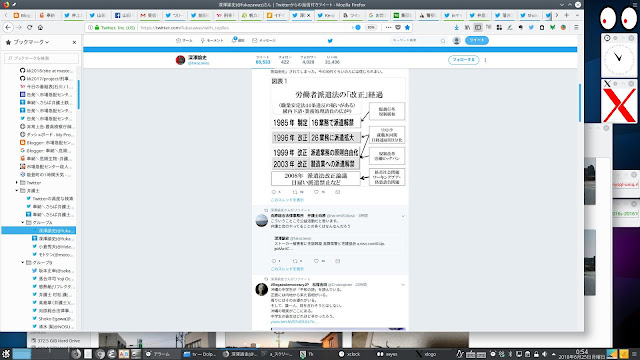Close the bookmarks sidebar with X

click(x=74, y=42)
